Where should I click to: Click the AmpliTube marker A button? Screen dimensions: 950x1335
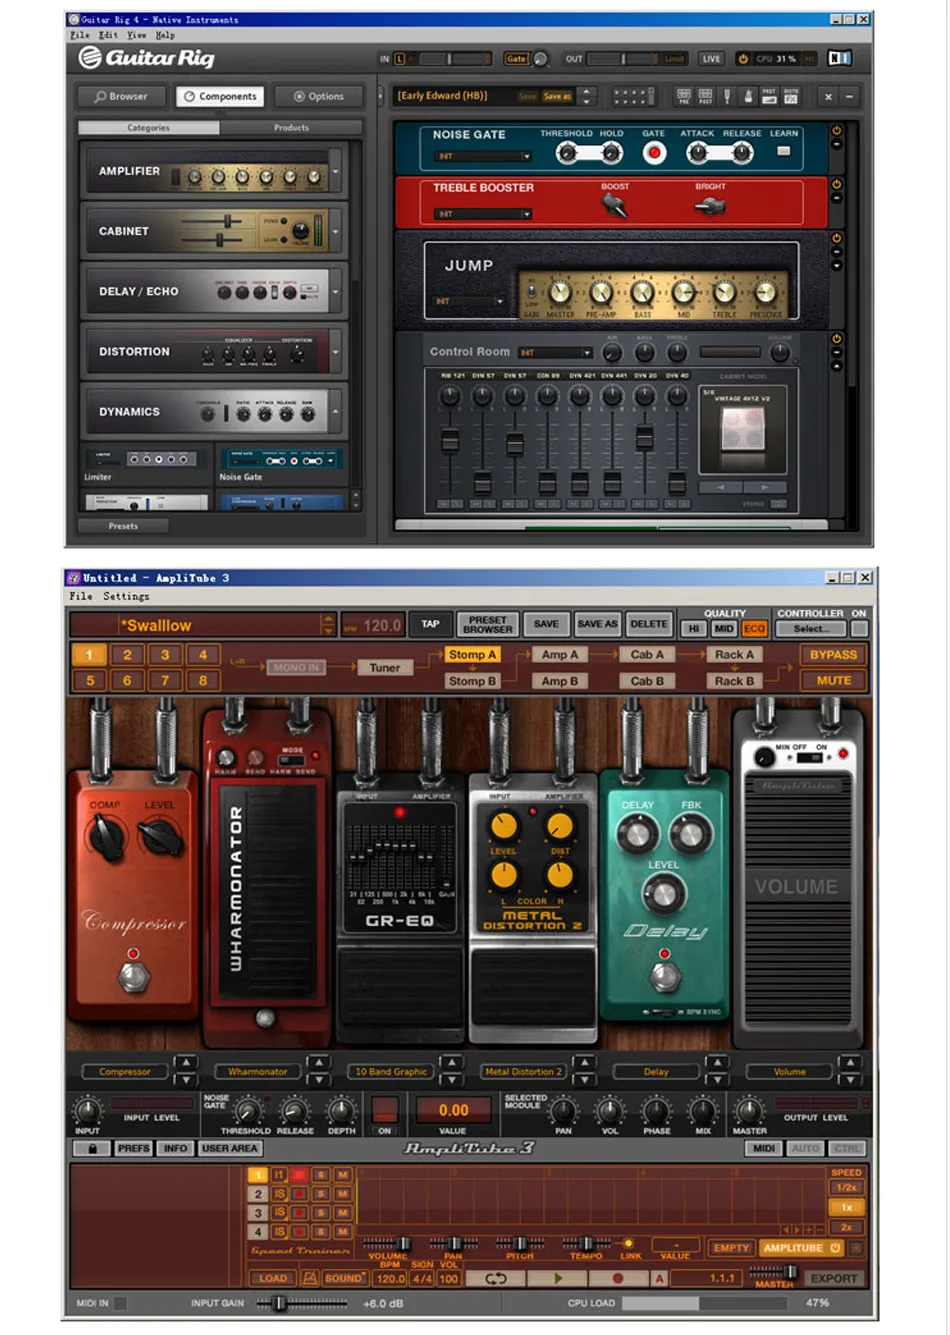(x=659, y=1278)
